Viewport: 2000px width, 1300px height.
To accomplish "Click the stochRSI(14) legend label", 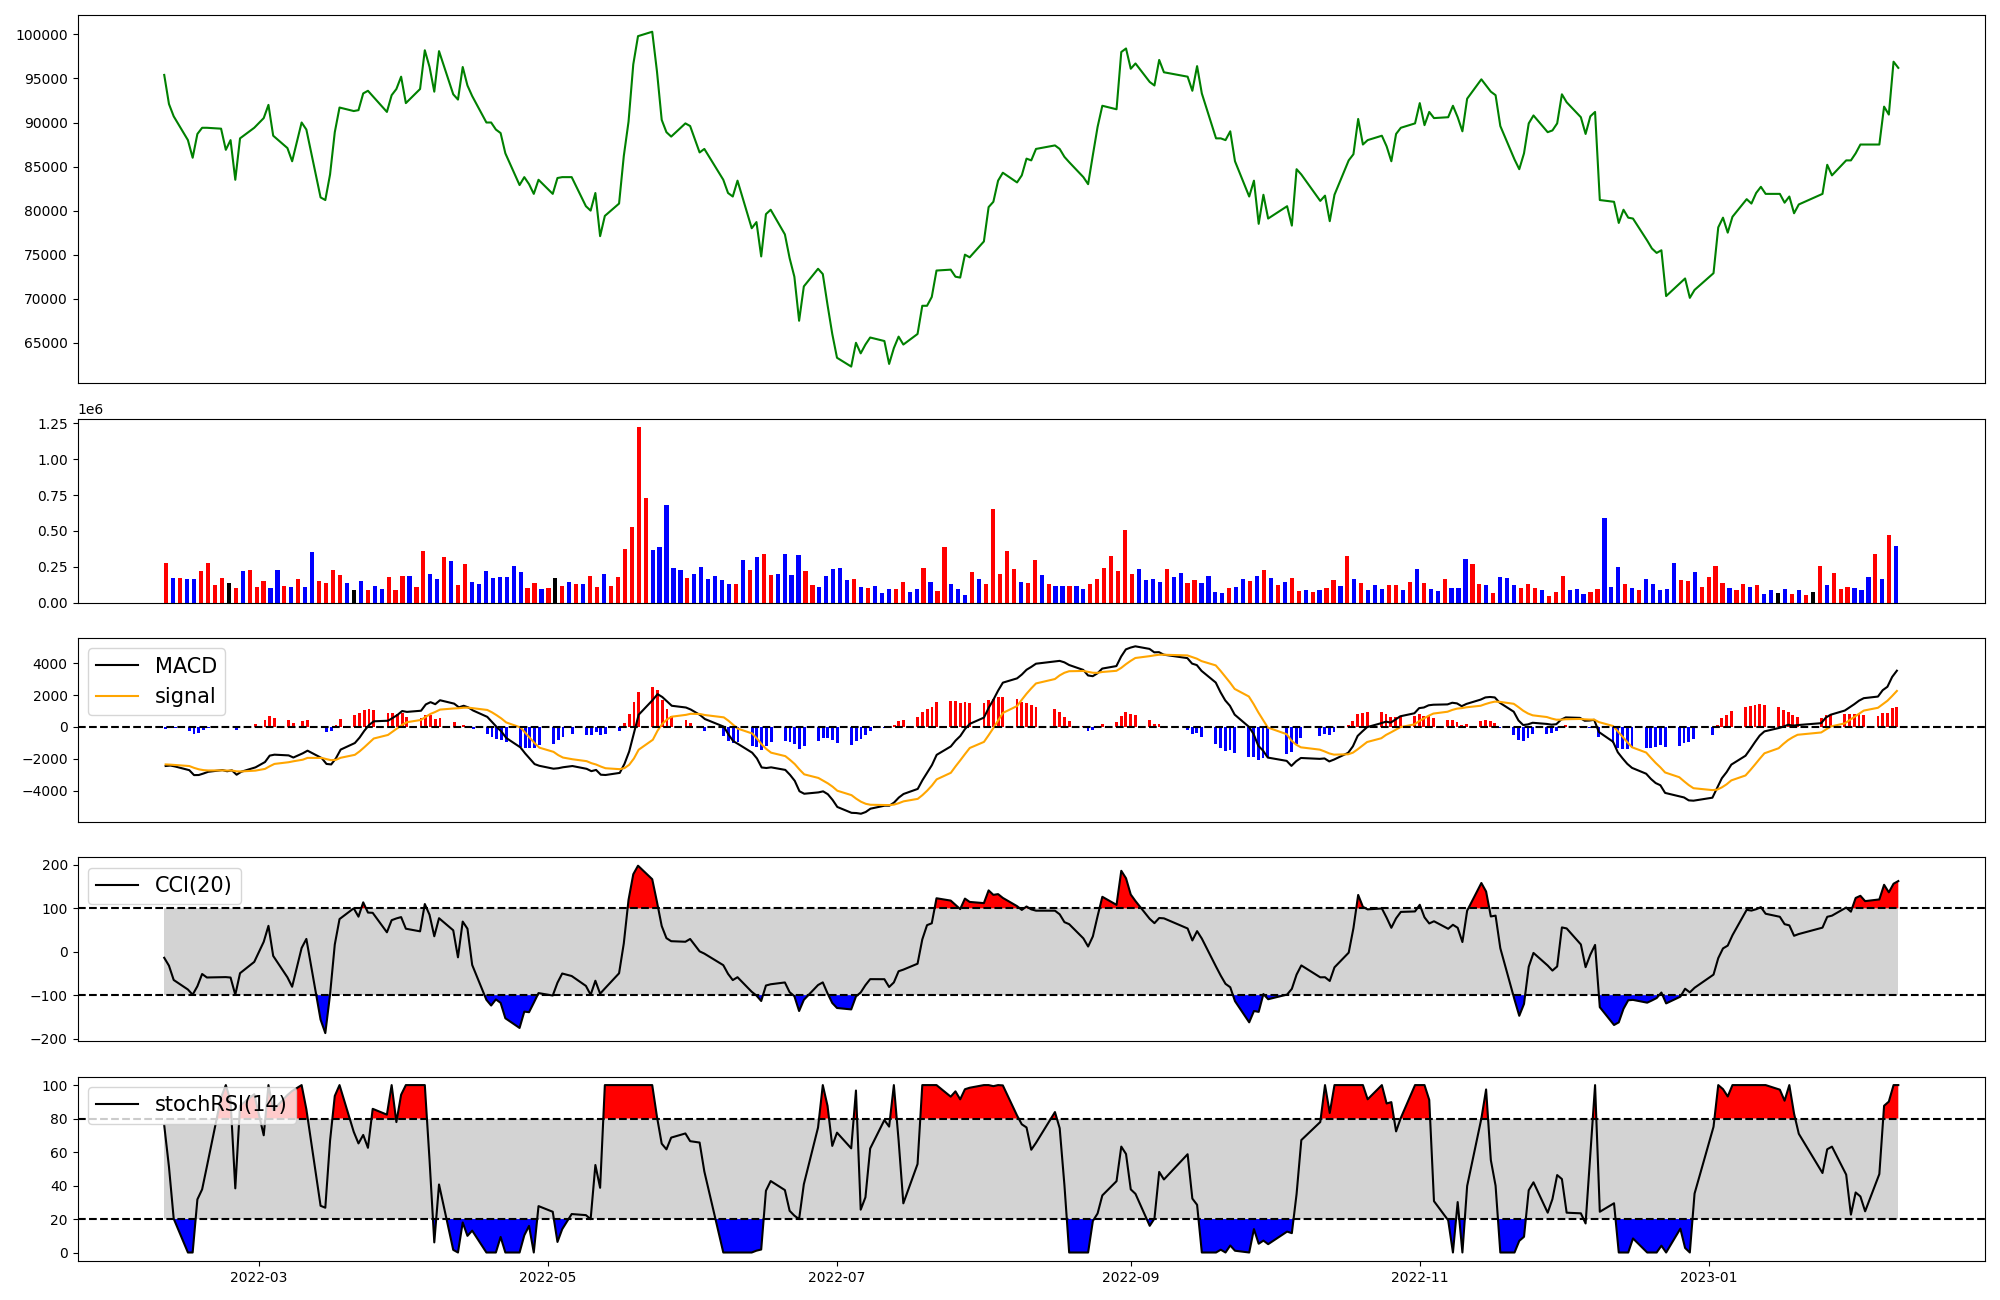I will (x=220, y=1104).
